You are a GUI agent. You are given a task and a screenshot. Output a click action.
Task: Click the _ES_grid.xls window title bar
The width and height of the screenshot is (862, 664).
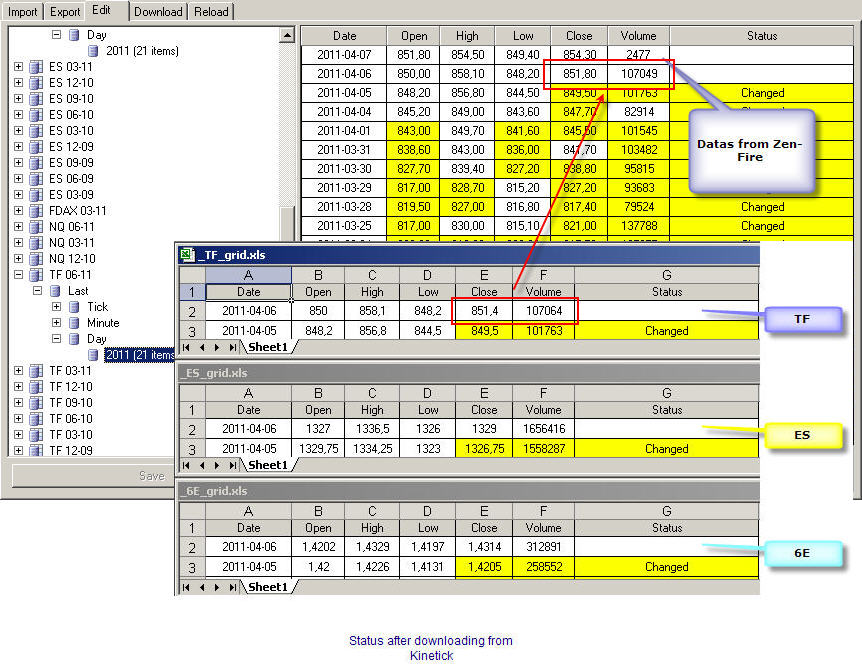[469, 373]
